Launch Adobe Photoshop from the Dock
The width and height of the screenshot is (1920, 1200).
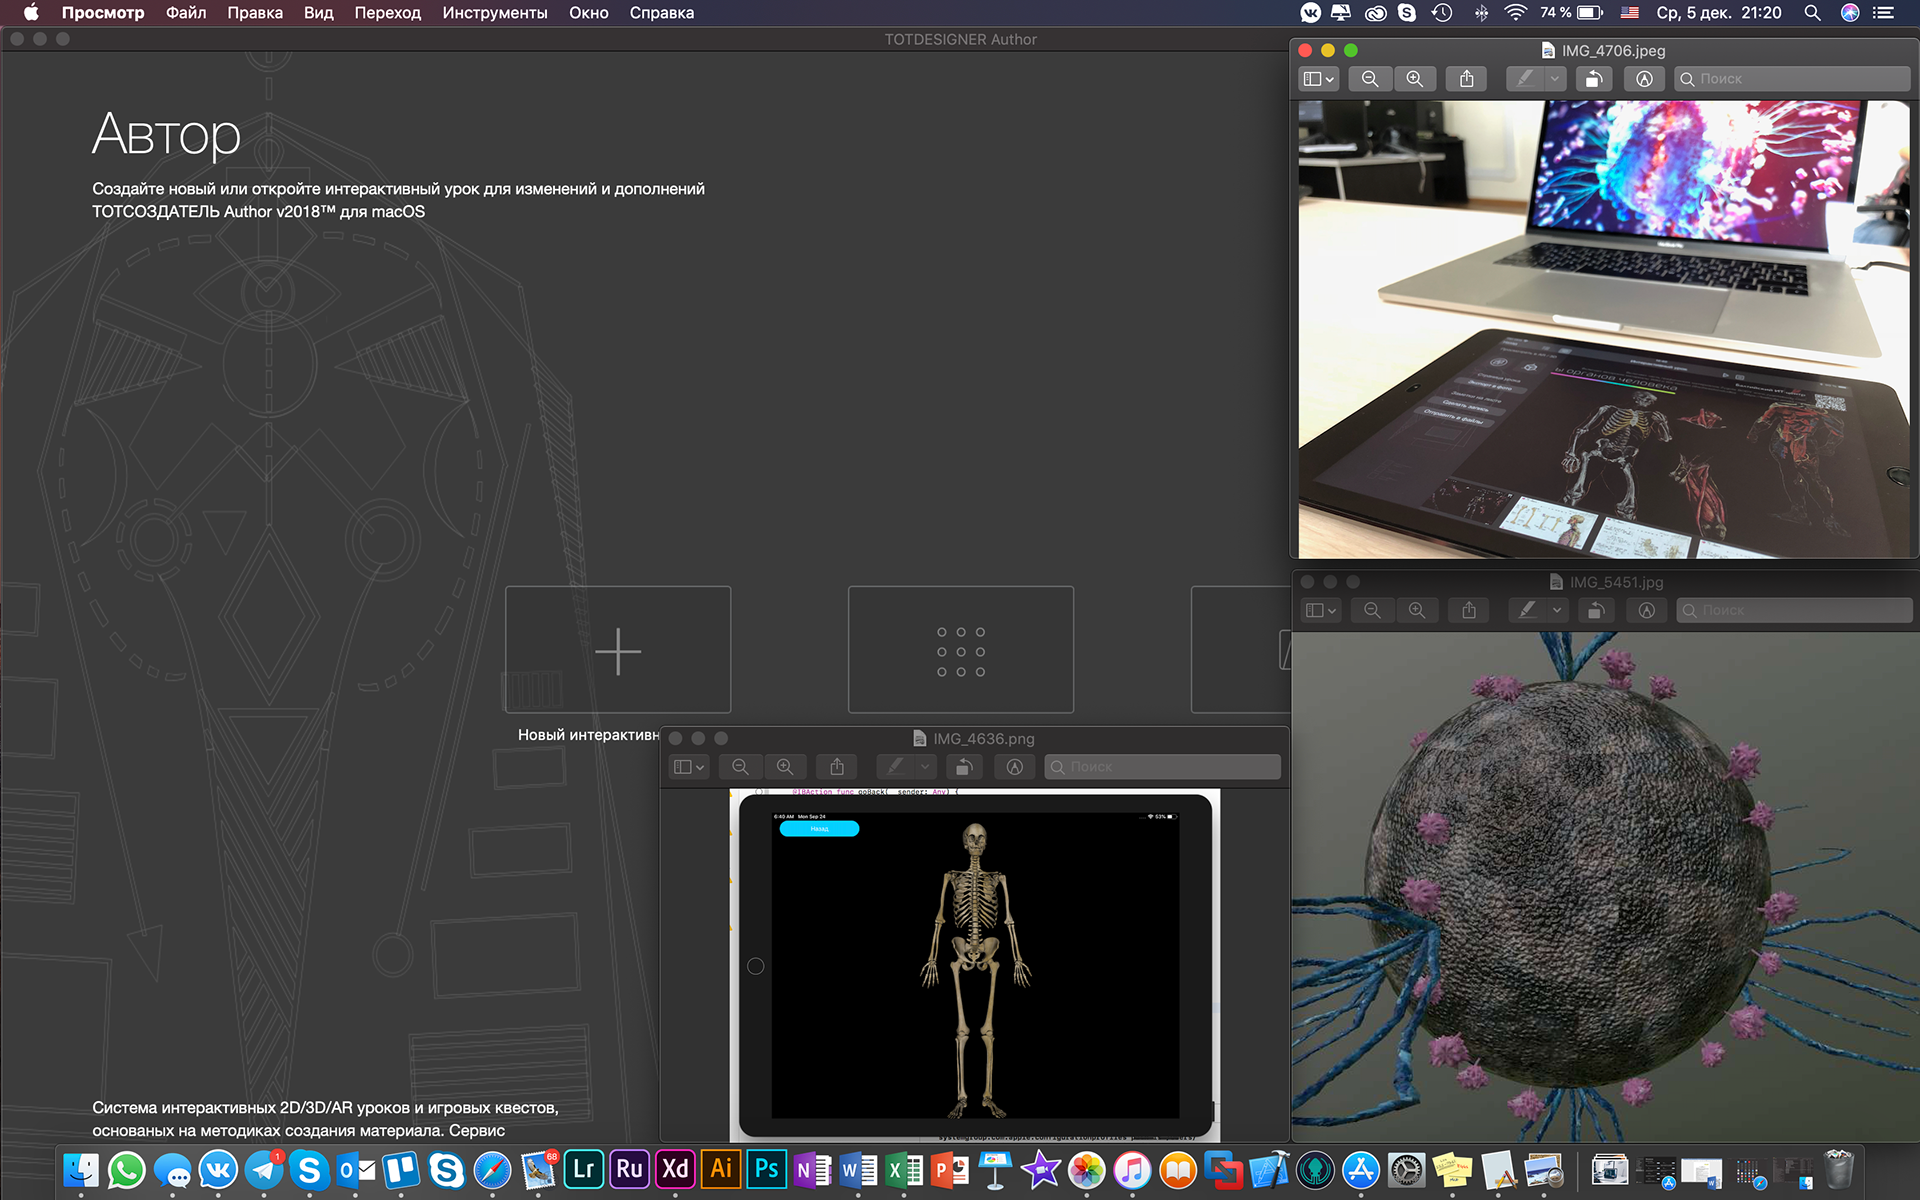coord(767,1169)
